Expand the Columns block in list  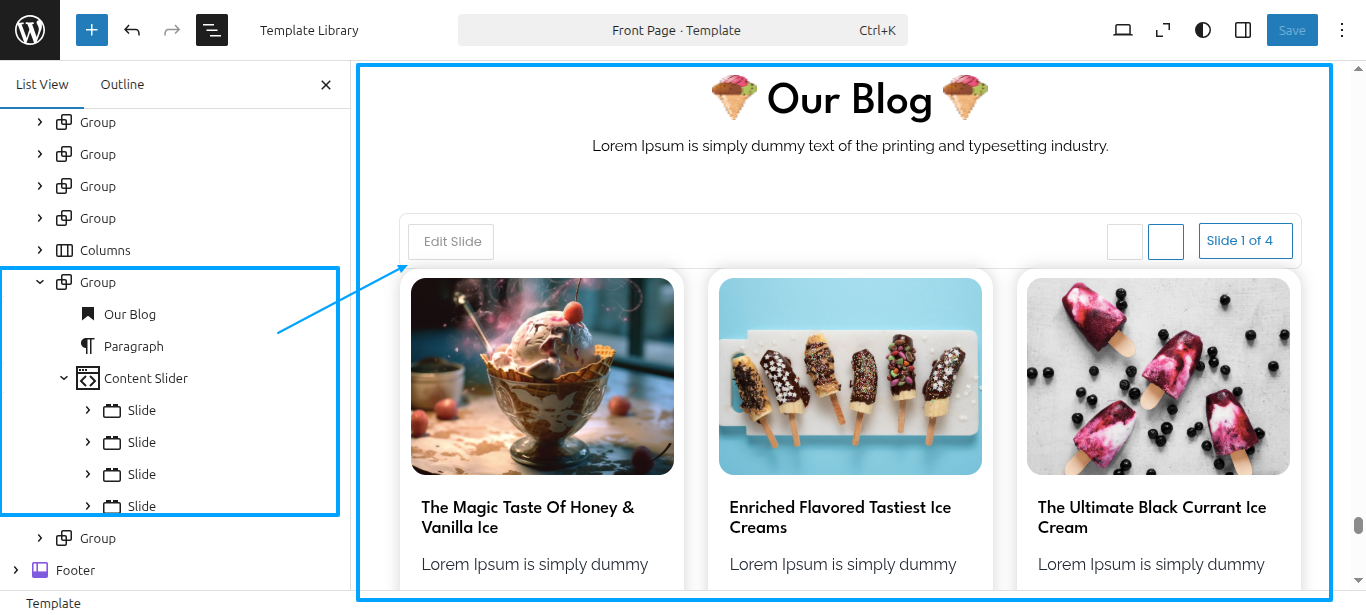coord(40,250)
